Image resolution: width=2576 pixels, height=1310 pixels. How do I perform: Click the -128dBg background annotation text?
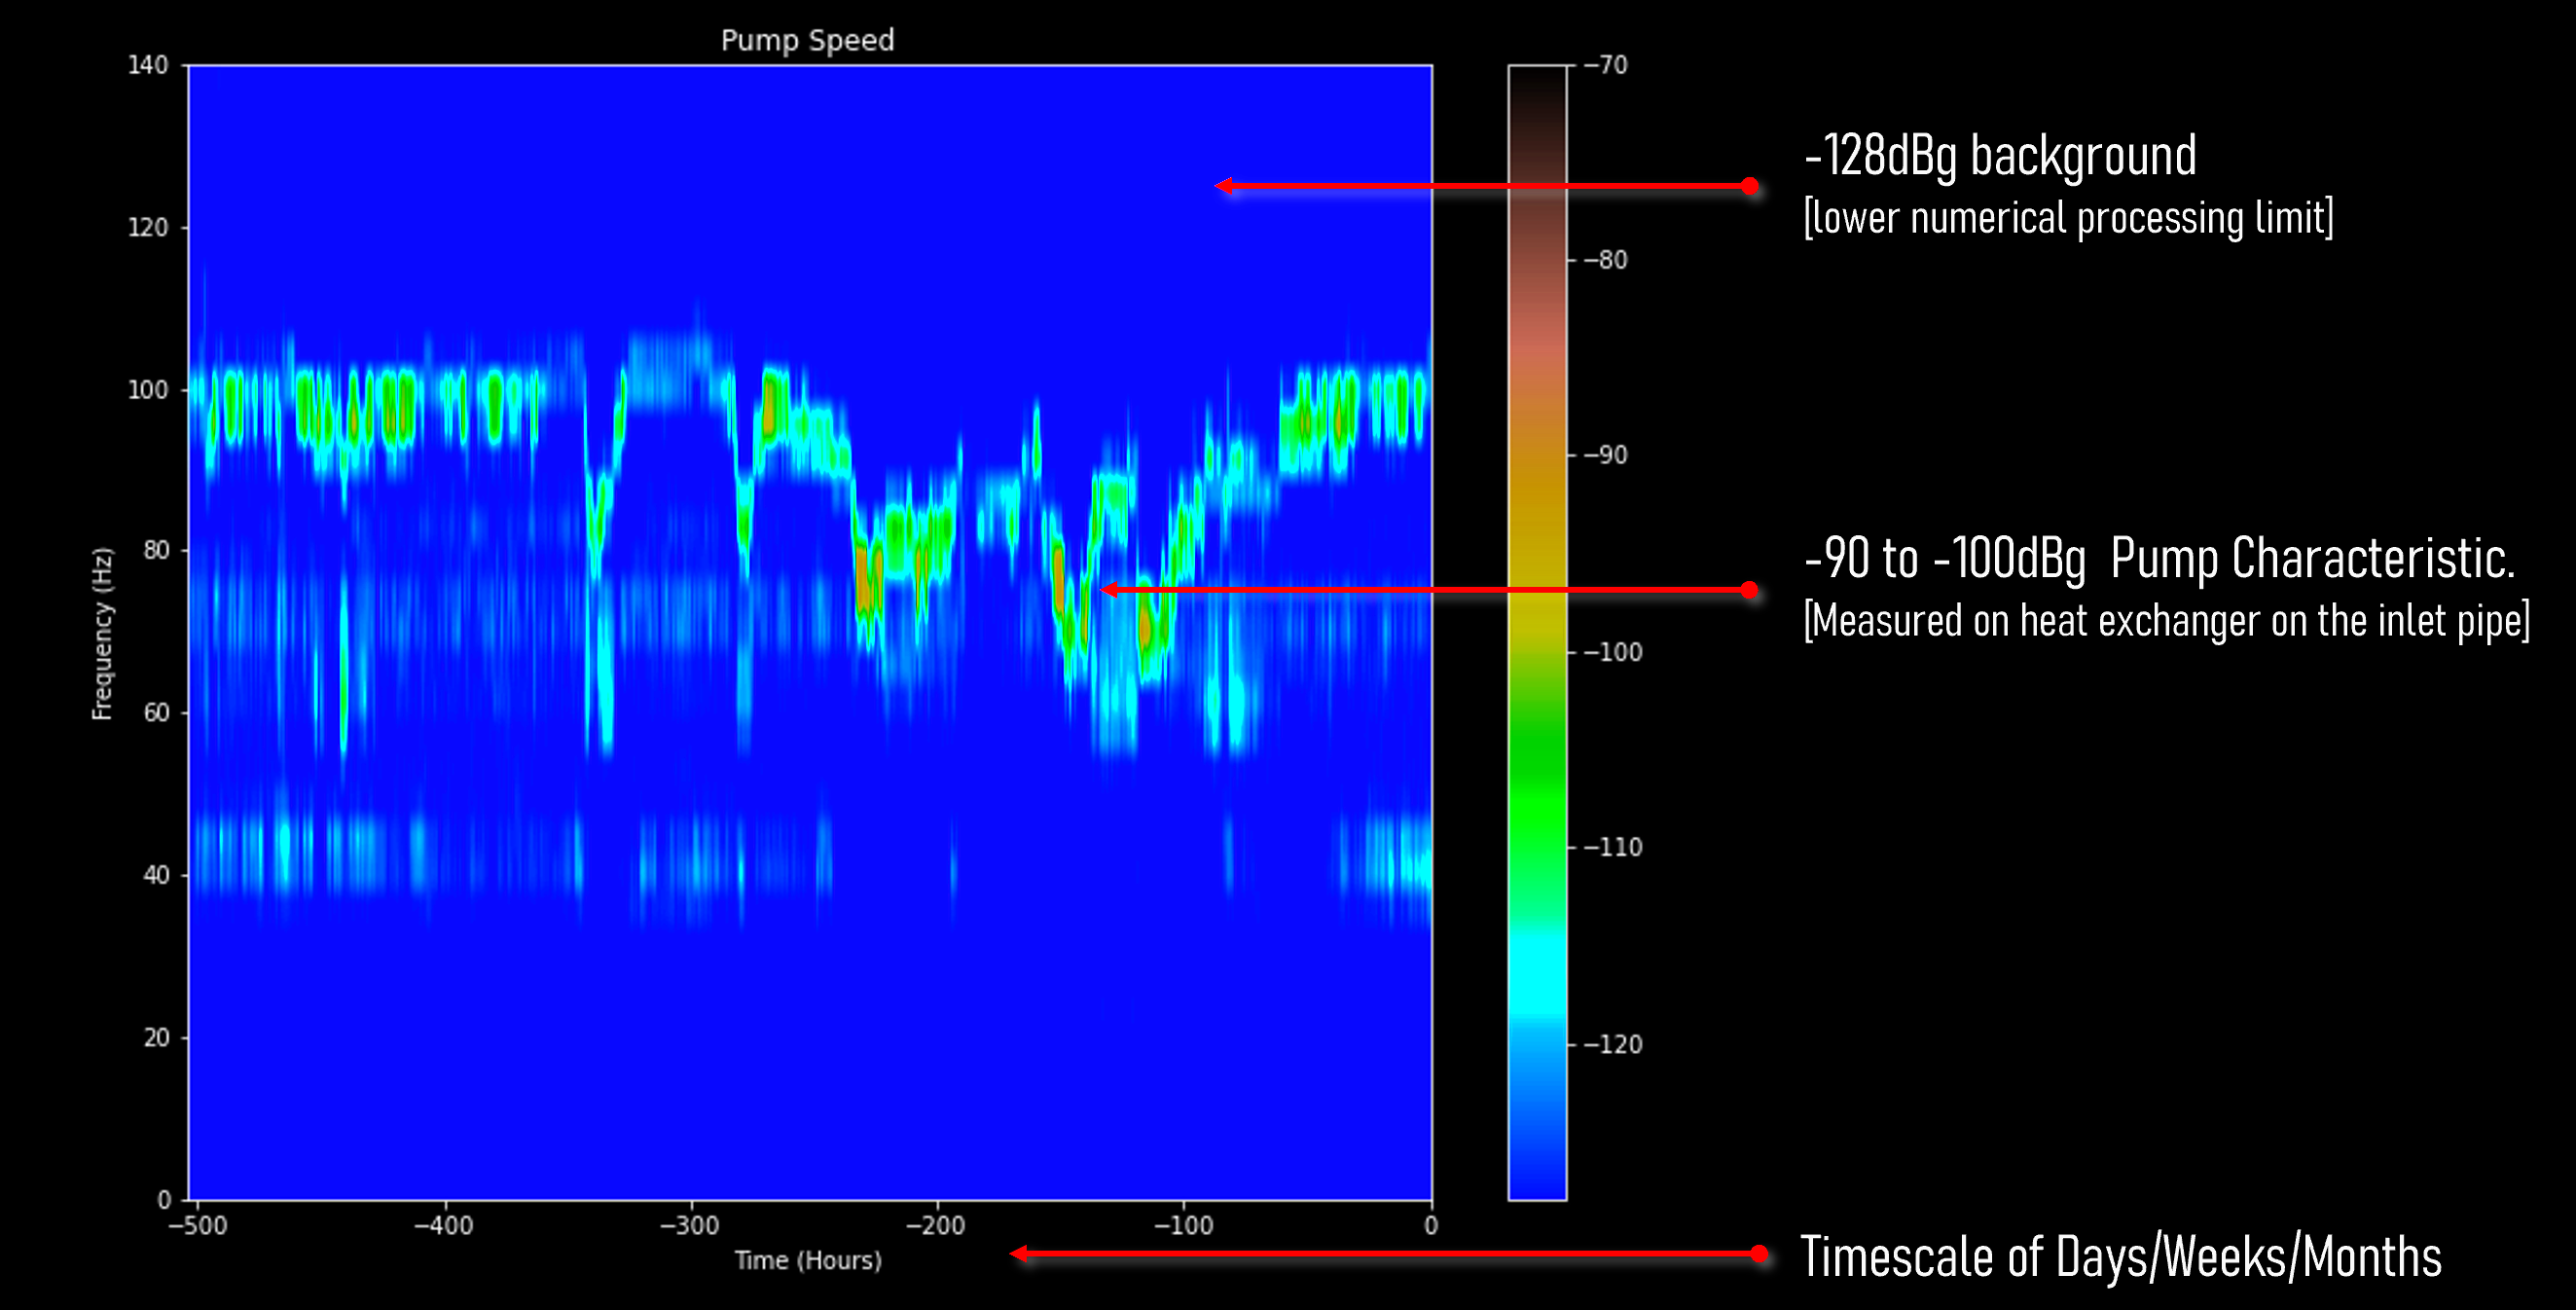(2000, 157)
